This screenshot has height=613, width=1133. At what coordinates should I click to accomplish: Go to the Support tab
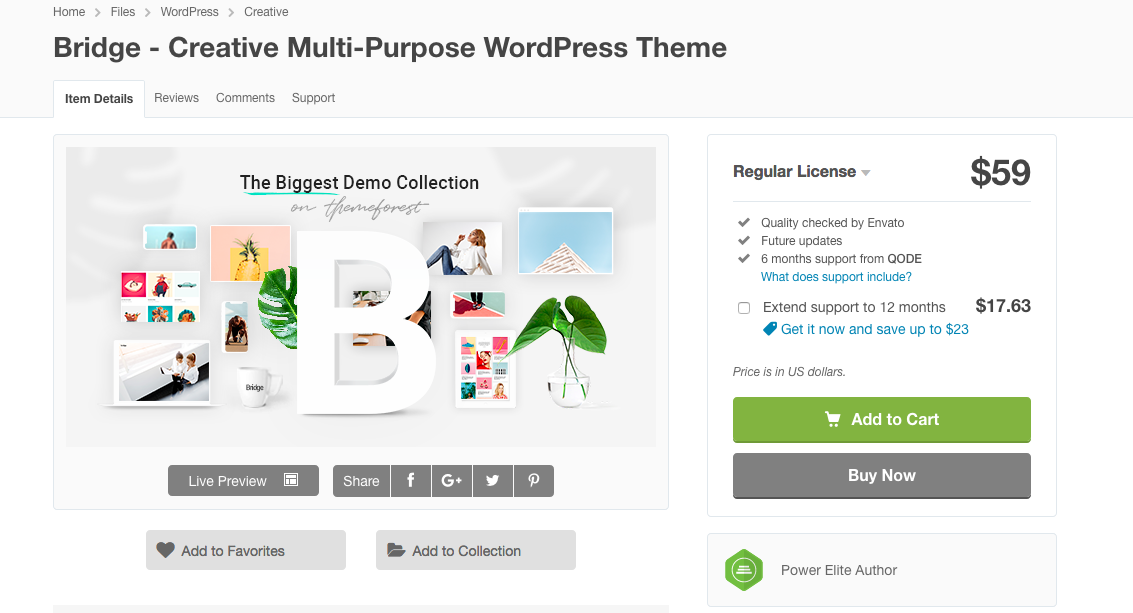coord(314,98)
